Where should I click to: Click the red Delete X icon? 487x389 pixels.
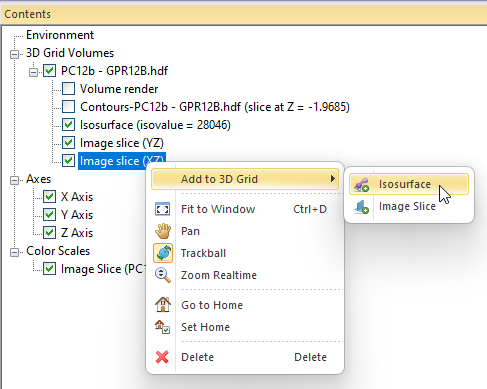click(x=162, y=357)
